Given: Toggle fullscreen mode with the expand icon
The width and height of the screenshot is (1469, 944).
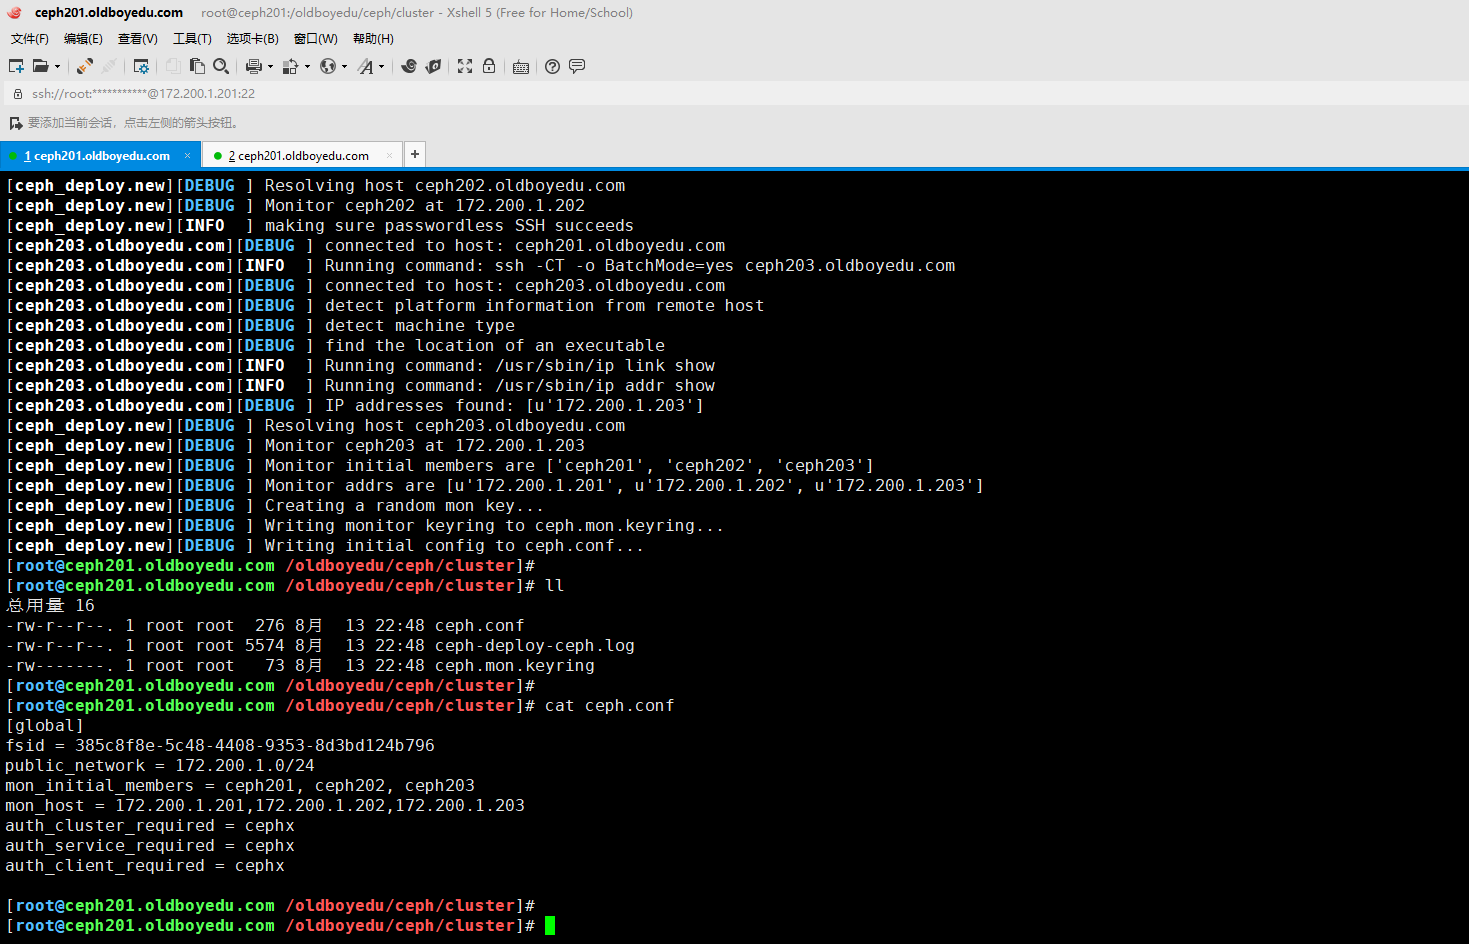Looking at the screenshot, I should [465, 66].
